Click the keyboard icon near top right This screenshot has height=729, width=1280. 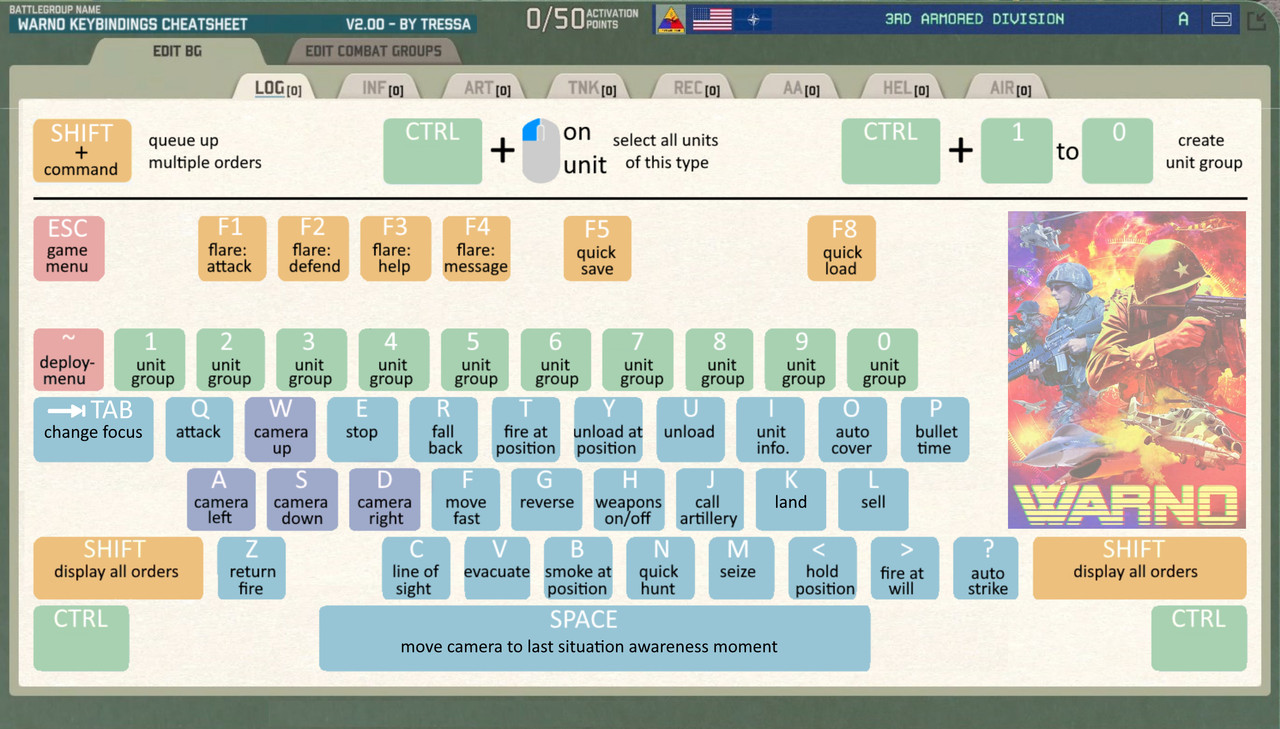1220,18
